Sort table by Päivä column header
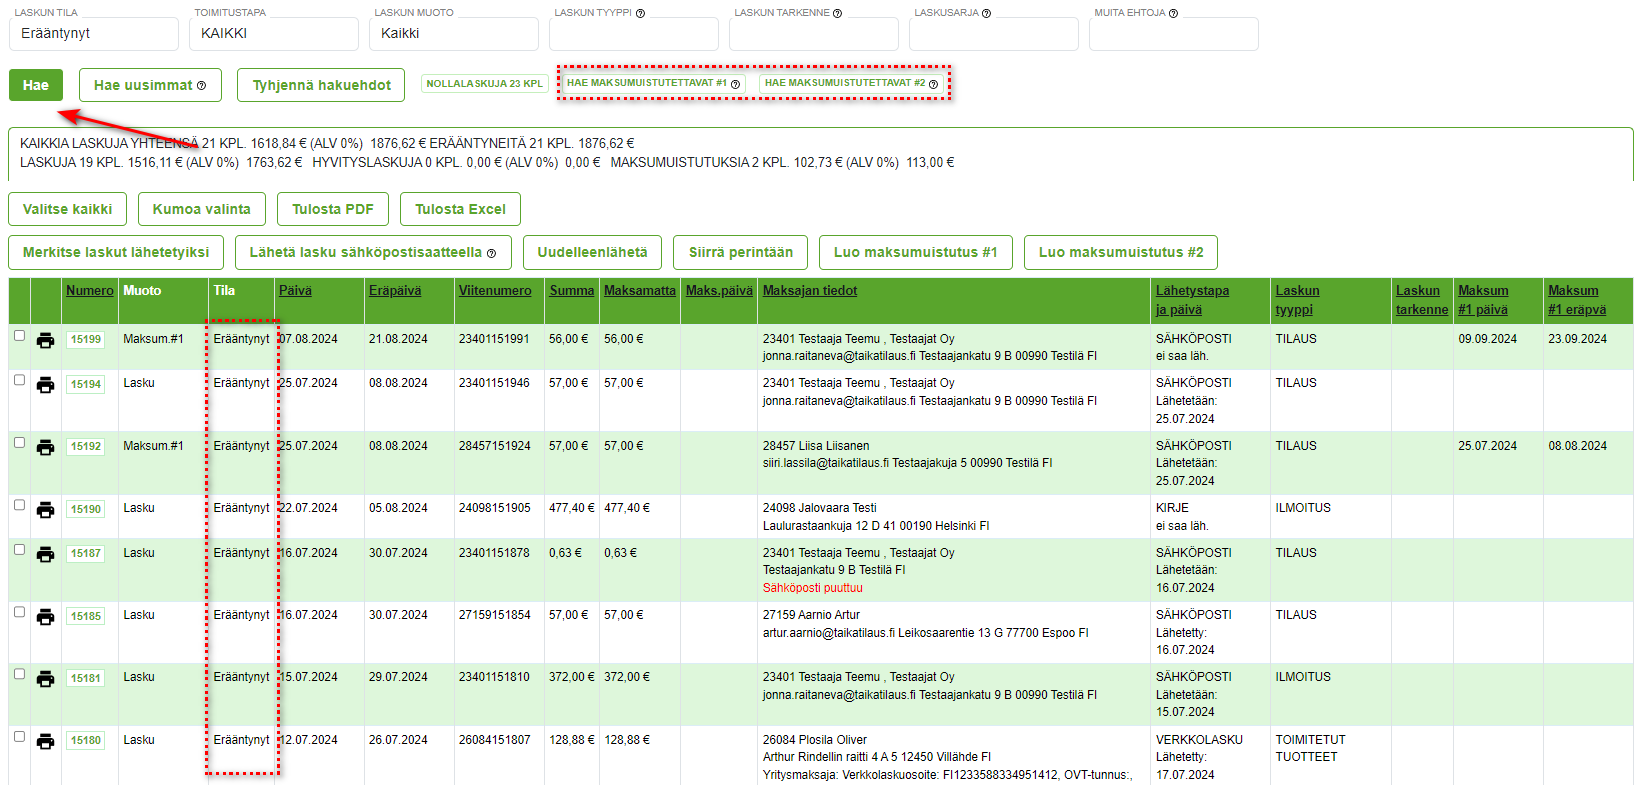1643x785 pixels. click(x=295, y=290)
